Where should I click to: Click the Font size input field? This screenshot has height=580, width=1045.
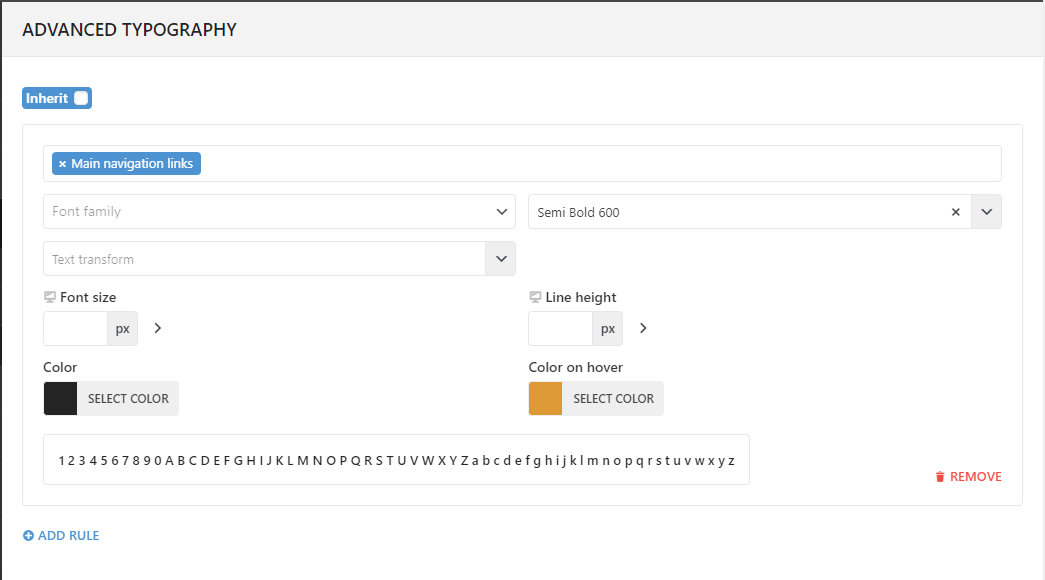[x=75, y=328]
